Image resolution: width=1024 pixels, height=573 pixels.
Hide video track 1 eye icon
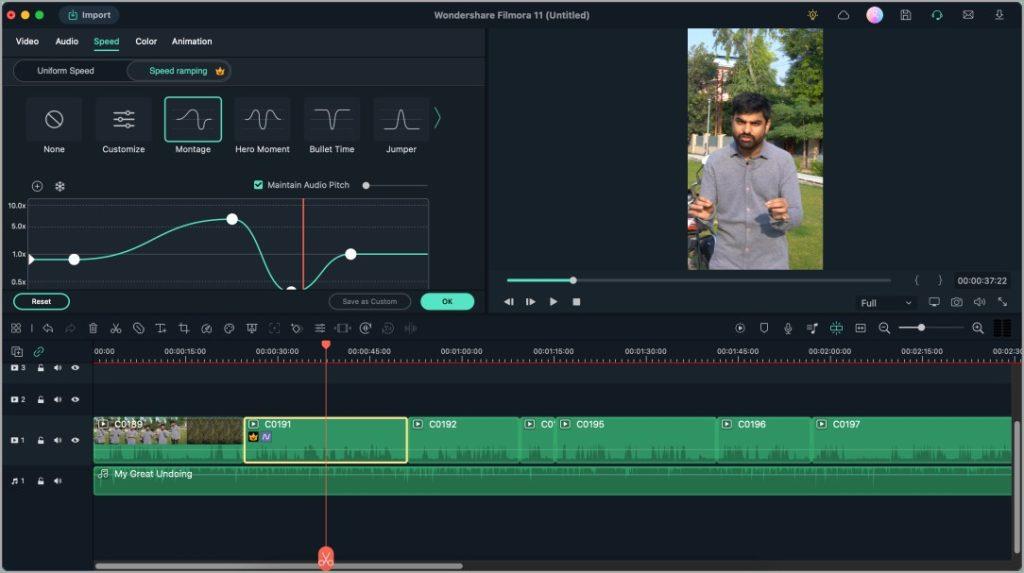75,440
